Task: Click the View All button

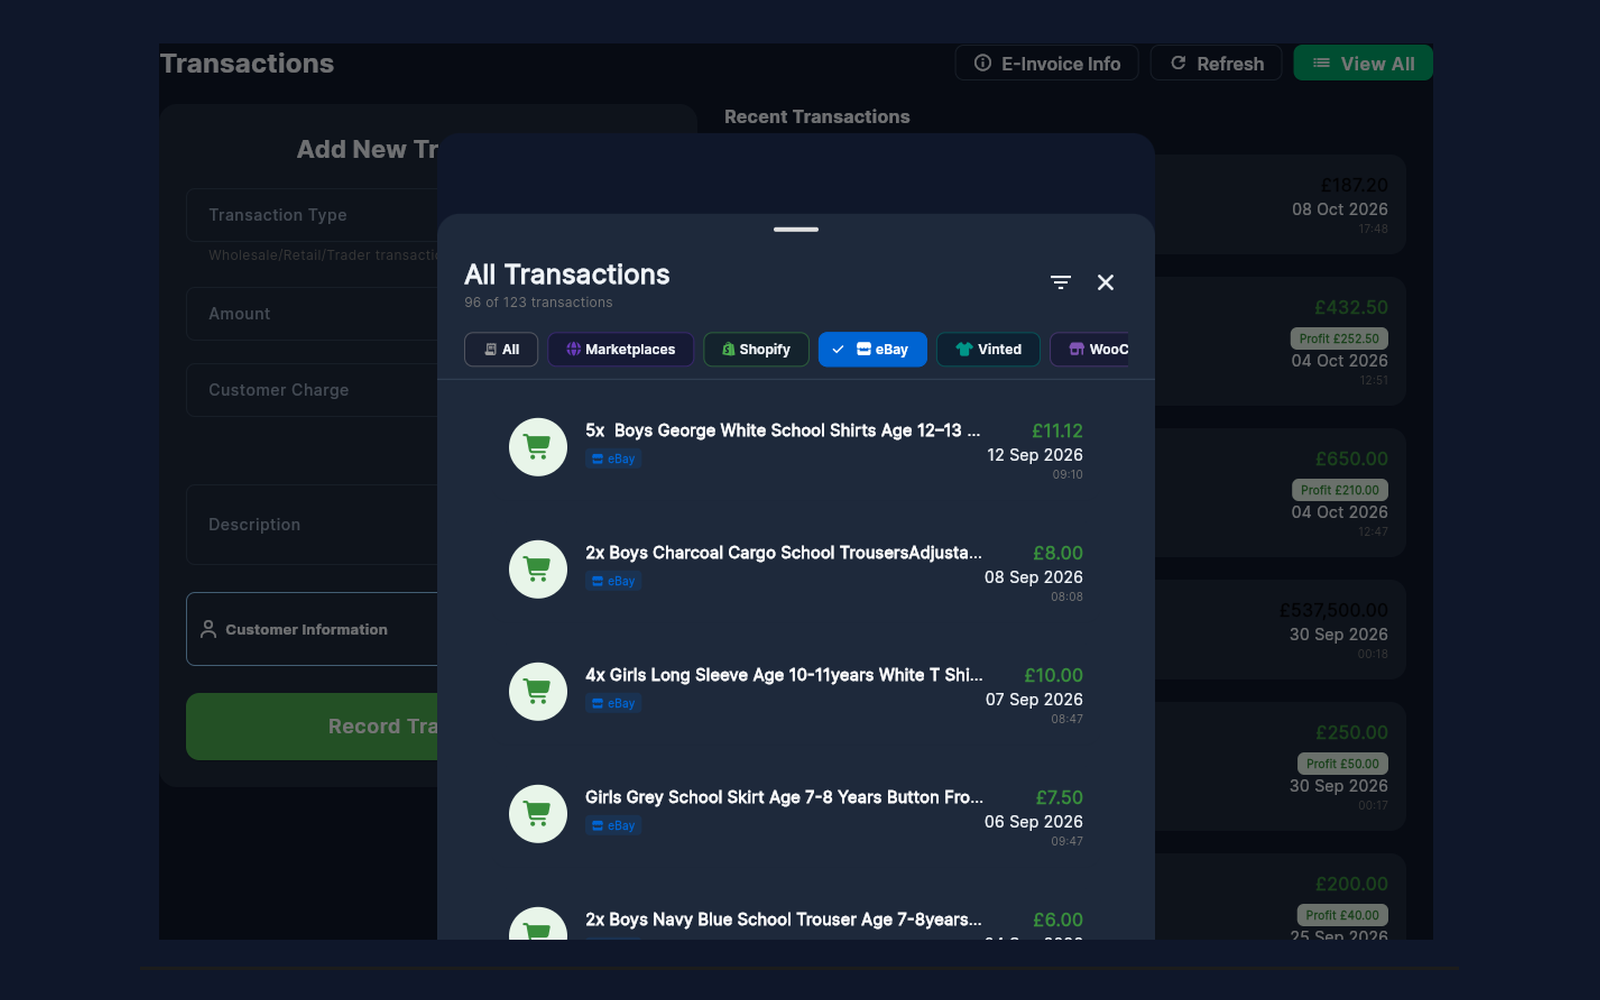Action: pyautogui.click(x=1363, y=63)
